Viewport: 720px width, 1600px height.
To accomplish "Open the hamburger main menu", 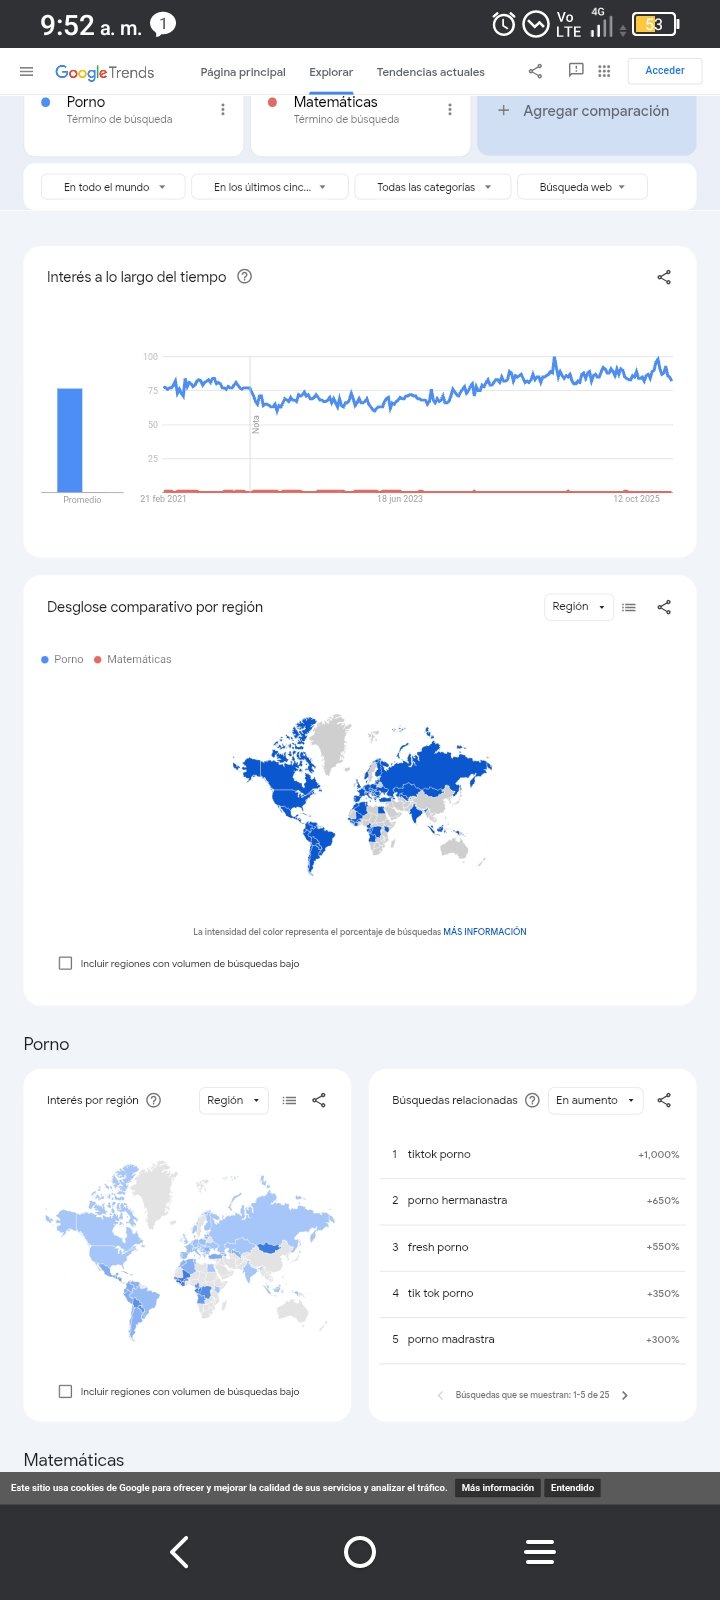I will 27,71.
